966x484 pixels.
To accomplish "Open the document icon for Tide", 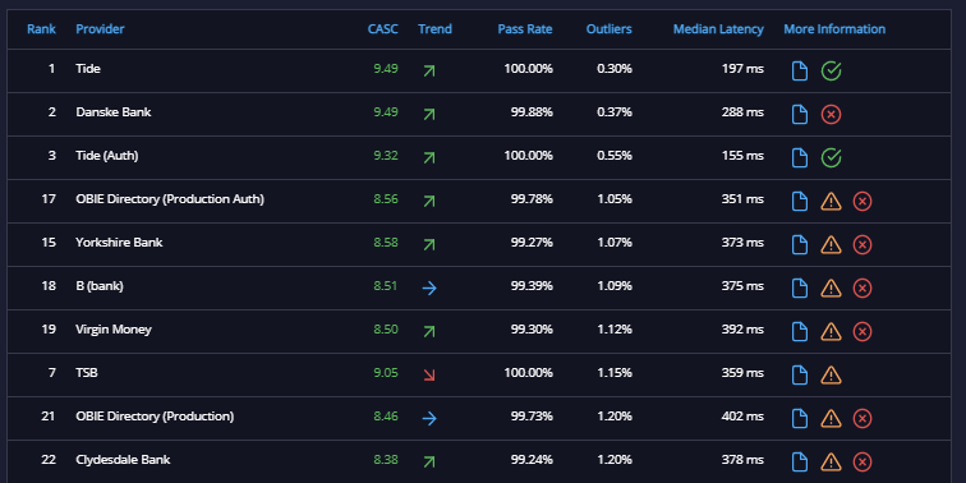I will click(799, 71).
